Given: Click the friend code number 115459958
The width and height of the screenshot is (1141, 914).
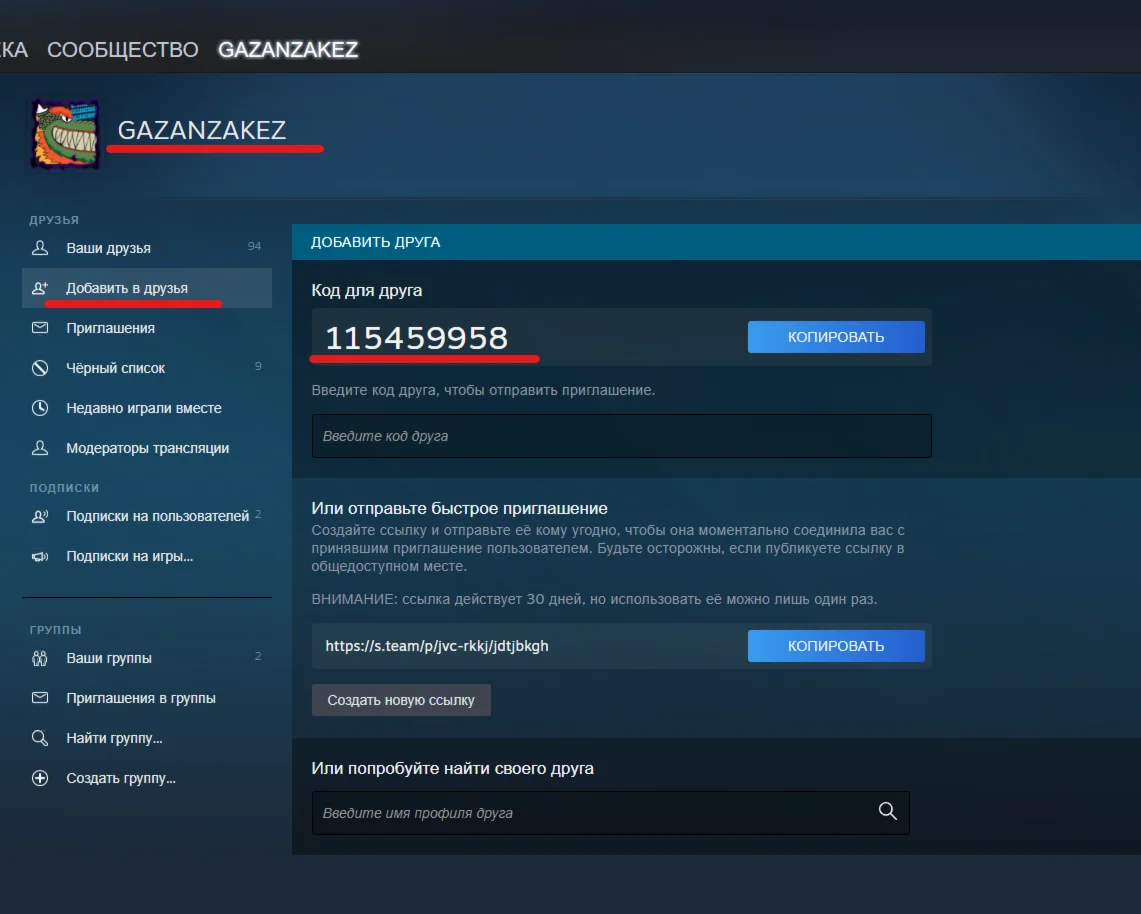Looking at the screenshot, I should [x=416, y=338].
